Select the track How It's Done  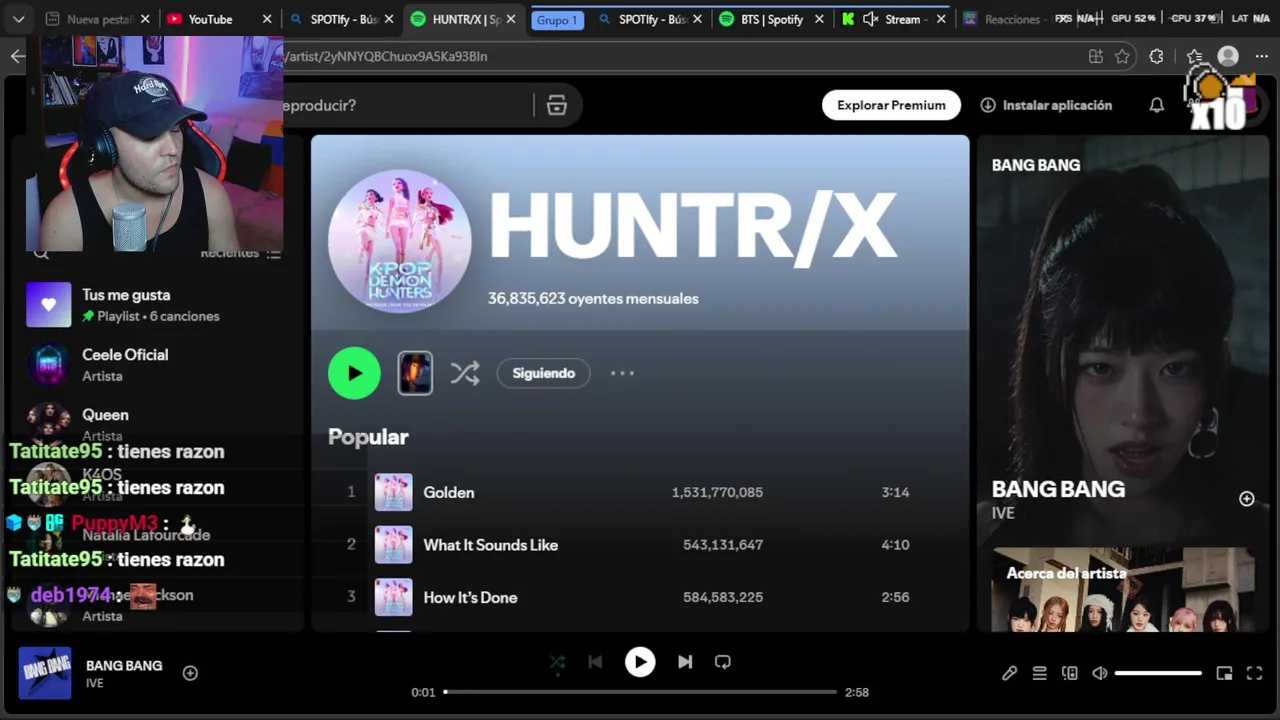[470, 597]
